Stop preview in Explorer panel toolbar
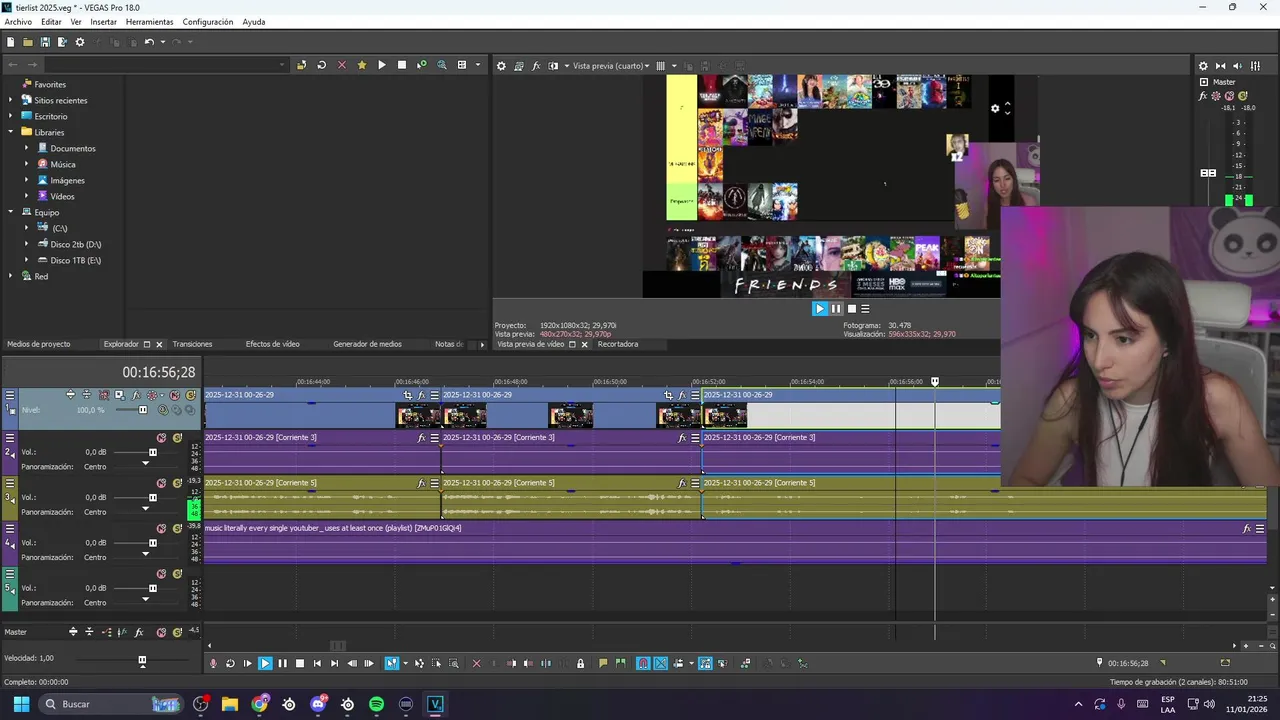 coord(402,65)
